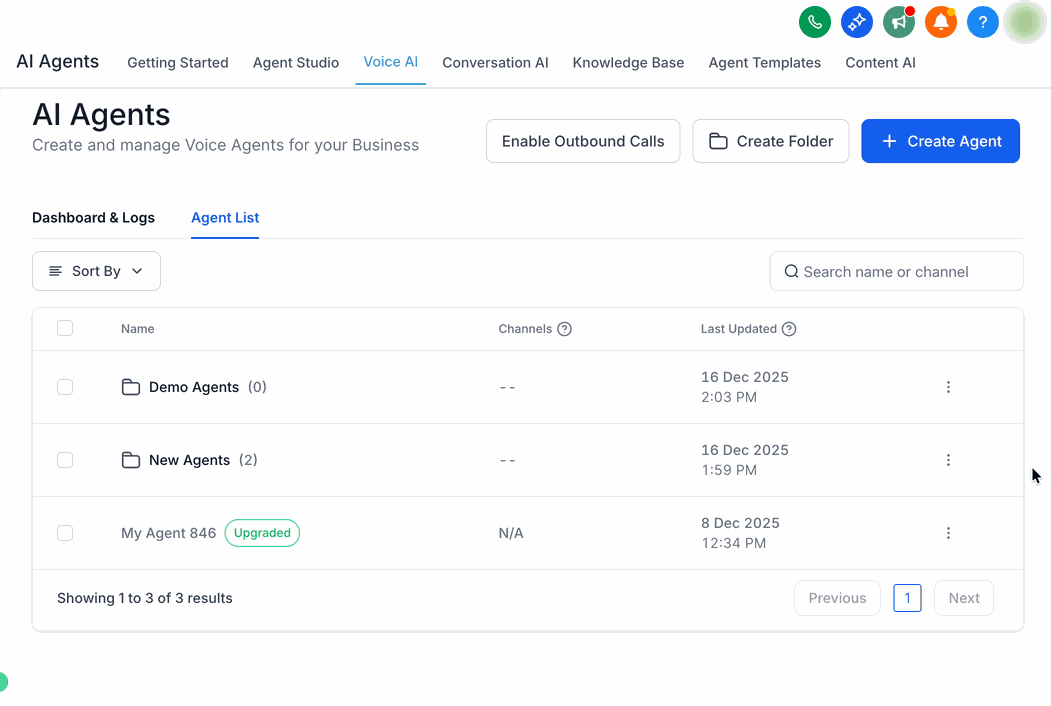Screen dimensions: 1051x706
Task: Click the blue Create Agent button
Action: tap(940, 141)
